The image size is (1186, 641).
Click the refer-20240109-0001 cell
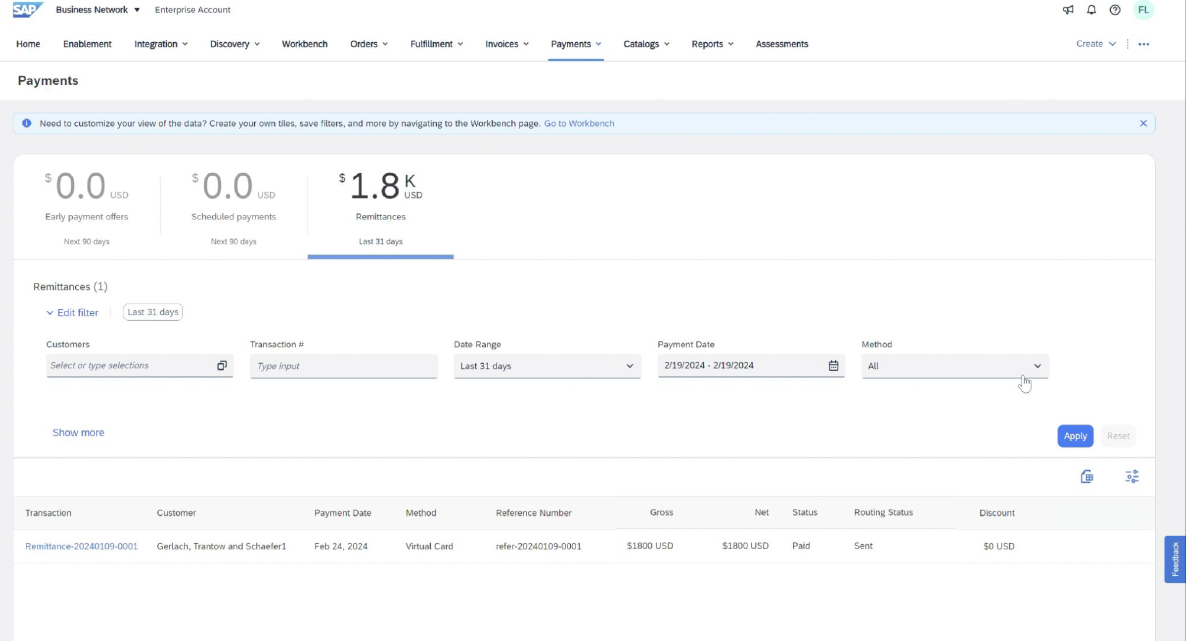tap(539, 546)
